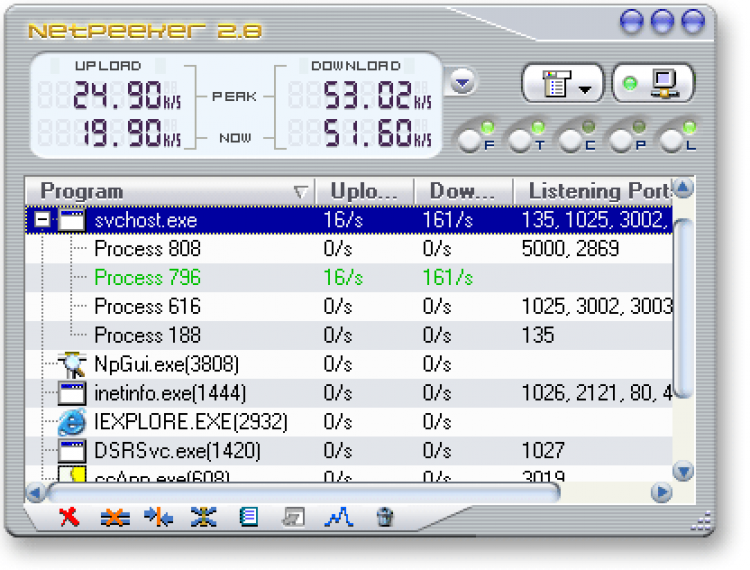Open the list view dropdown button

point(563,84)
